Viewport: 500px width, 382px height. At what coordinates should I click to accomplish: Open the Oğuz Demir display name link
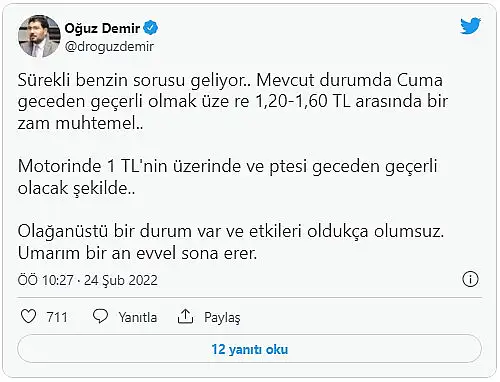(x=102, y=28)
